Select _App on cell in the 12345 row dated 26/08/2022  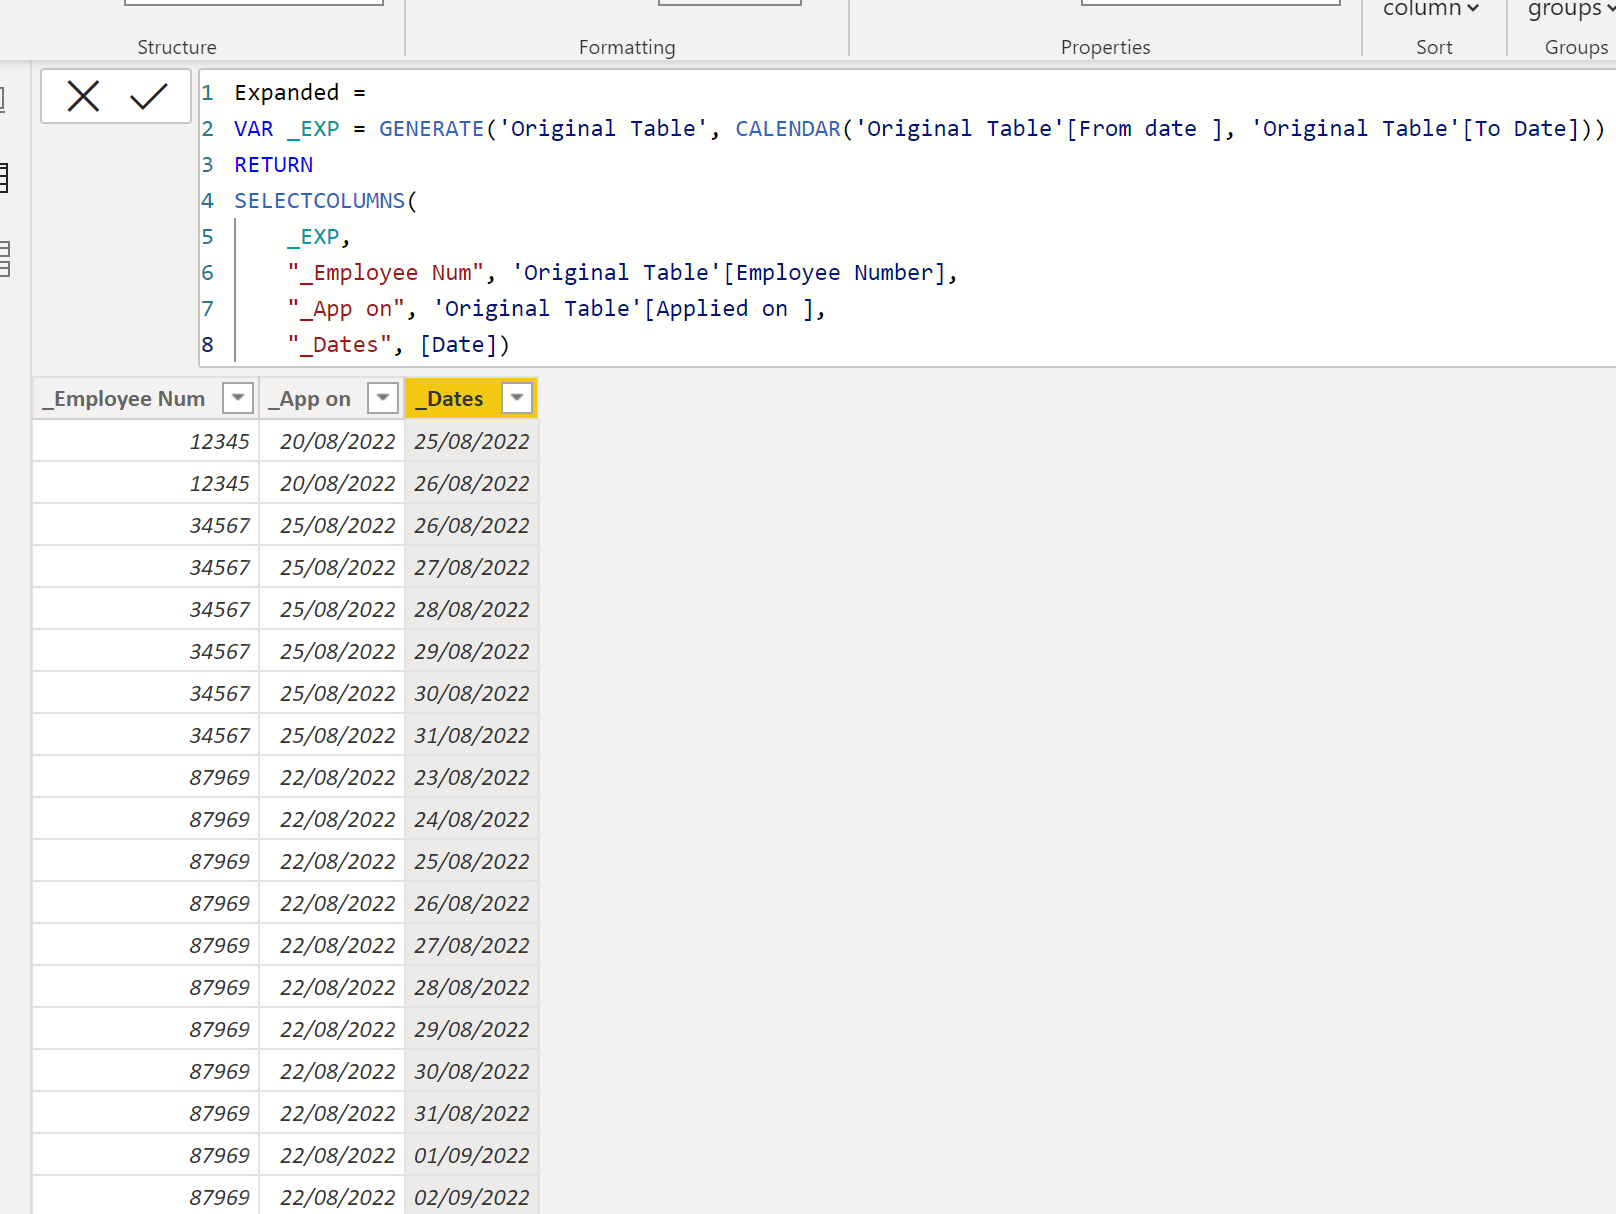332,483
